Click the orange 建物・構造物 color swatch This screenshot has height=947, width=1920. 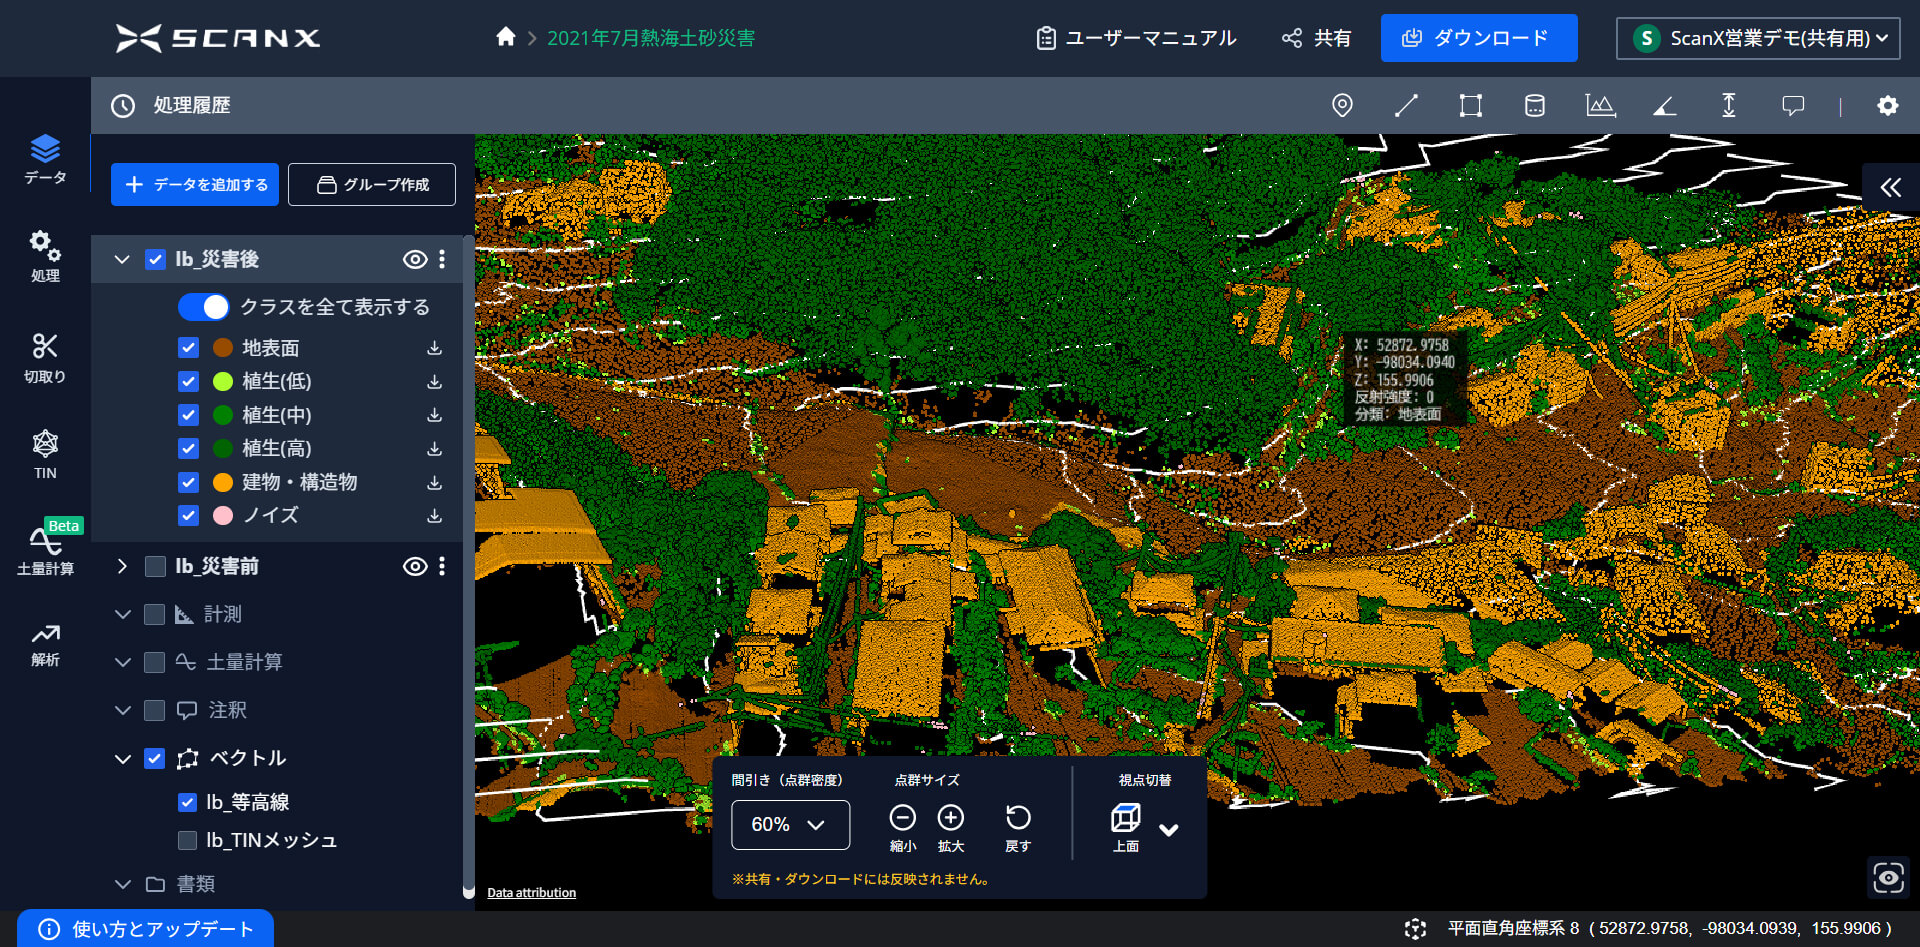point(223,482)
